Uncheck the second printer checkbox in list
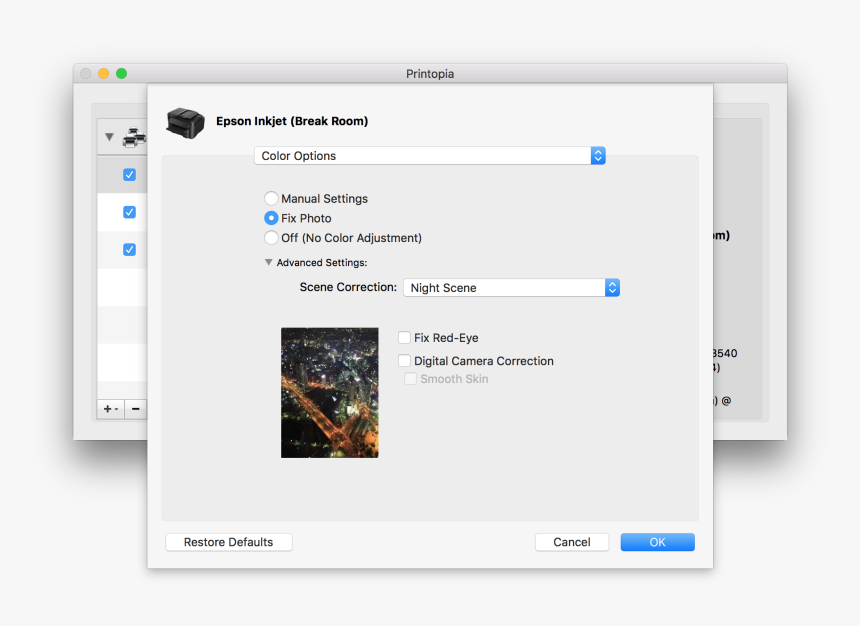This screenshot has width=860, height=626. (129, 212)
